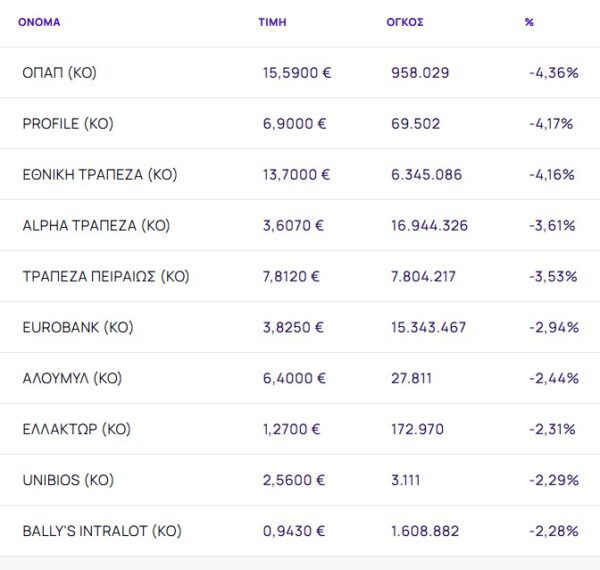Open the EUROBANK (ΚΟ) stock

[77, 328]
